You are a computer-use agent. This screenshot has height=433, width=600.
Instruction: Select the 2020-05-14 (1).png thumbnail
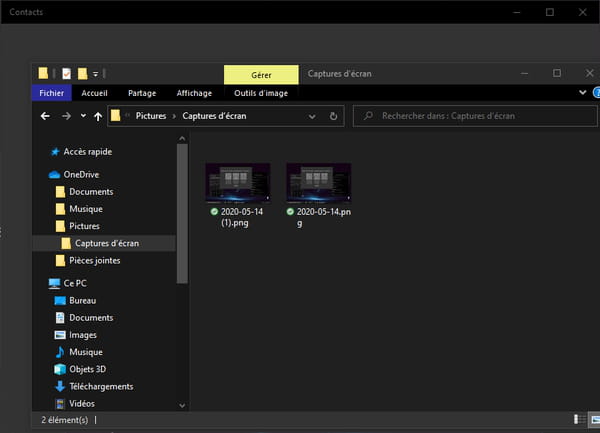point(238,183)
